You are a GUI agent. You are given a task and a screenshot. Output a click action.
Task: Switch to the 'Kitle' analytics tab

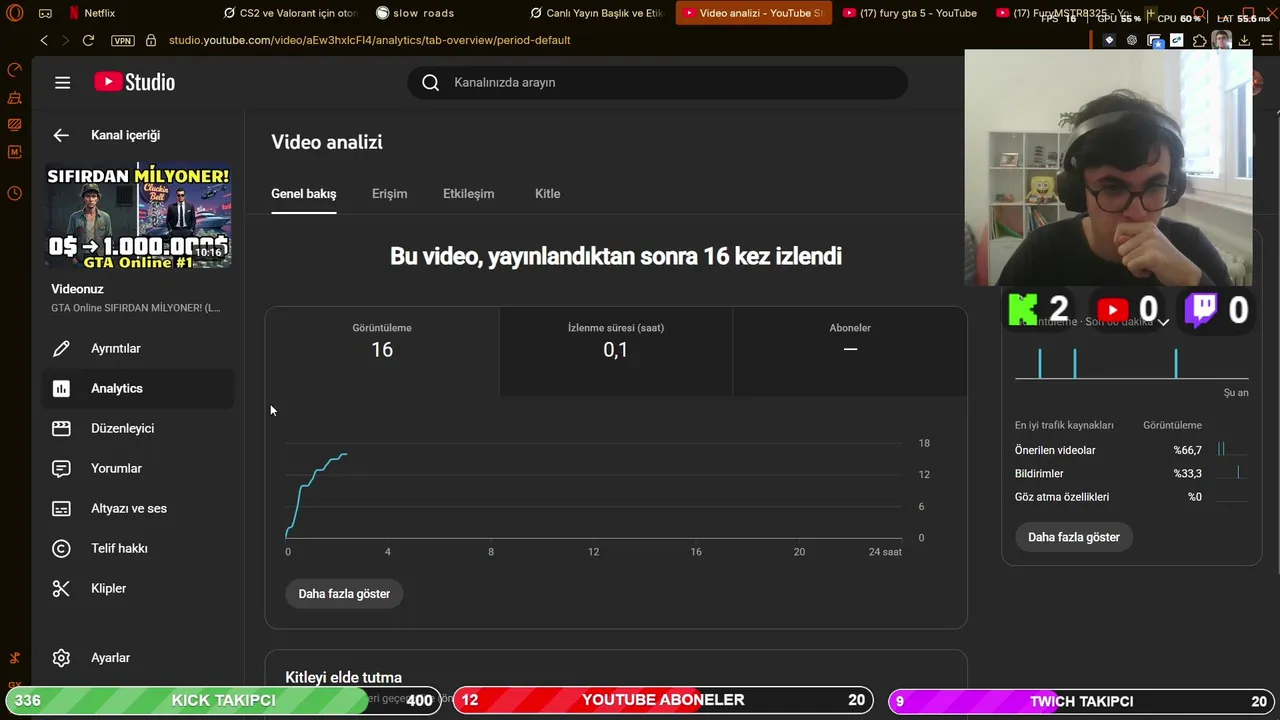tap(547, 193)
